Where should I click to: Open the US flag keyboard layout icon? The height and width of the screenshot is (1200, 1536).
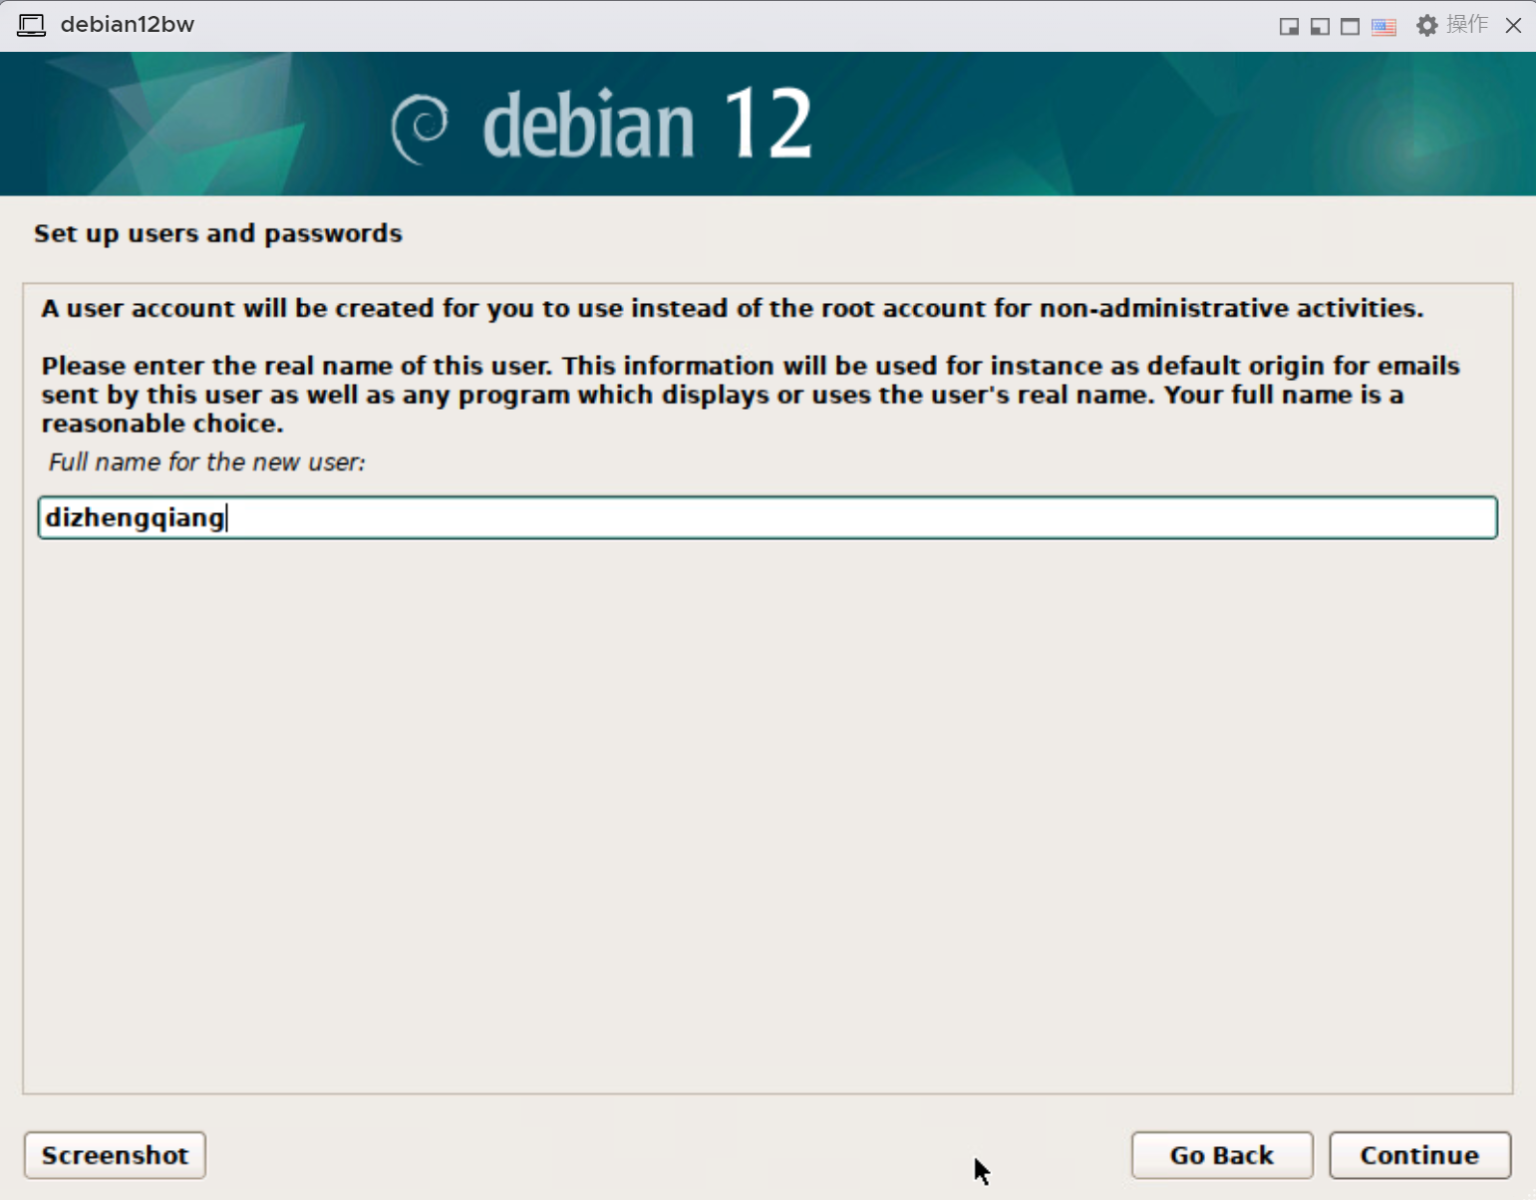(x=1384, y=26)
